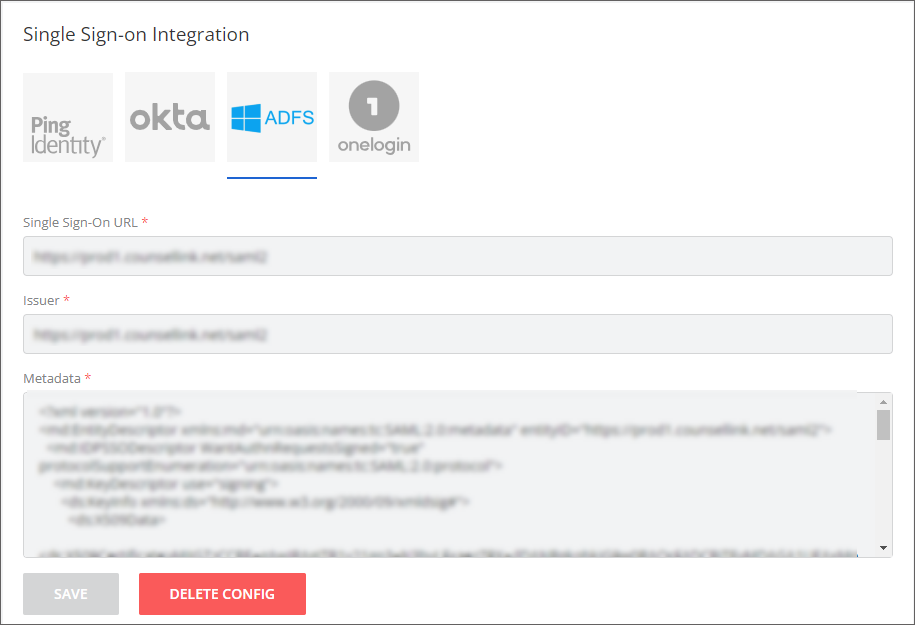Image resolution: width=915 pixels, height=625 pixels.
Task: Click the empty Metadata scrollbar track
Action: tap(883, 490)
